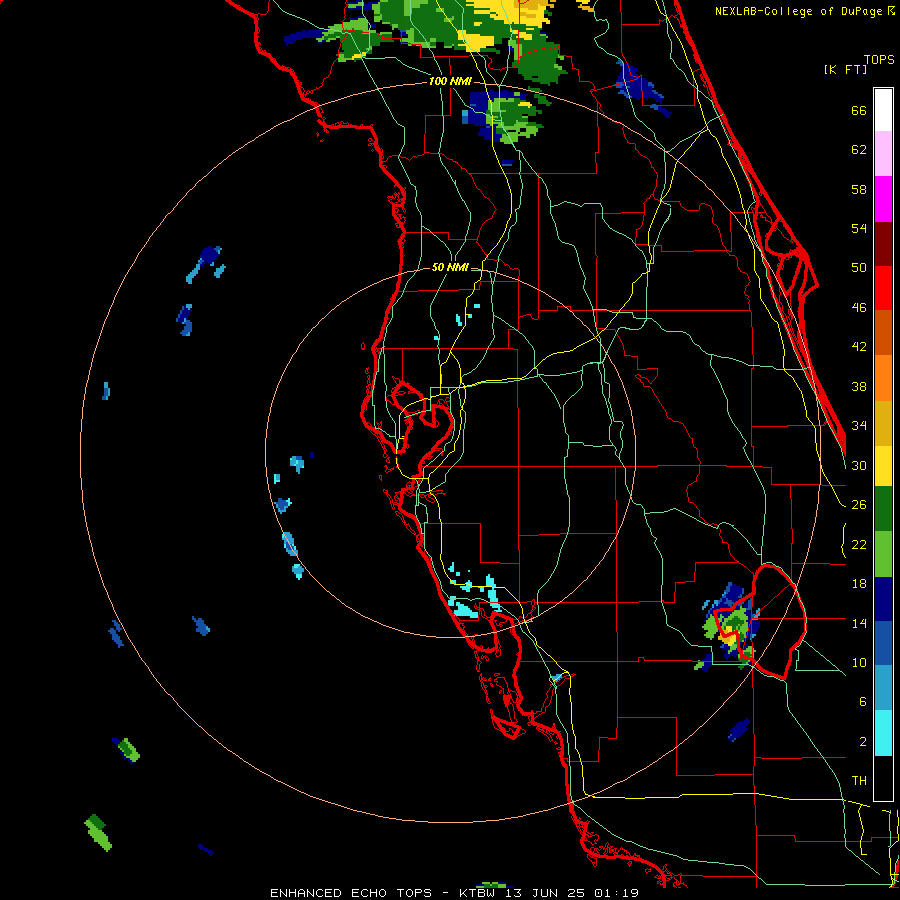
Task: Click the [K FT] units label
Action: (845, 69)
